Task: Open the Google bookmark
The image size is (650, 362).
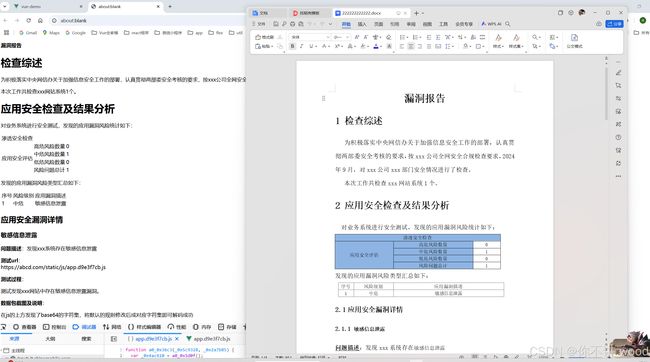Action: tap(75, 33)
